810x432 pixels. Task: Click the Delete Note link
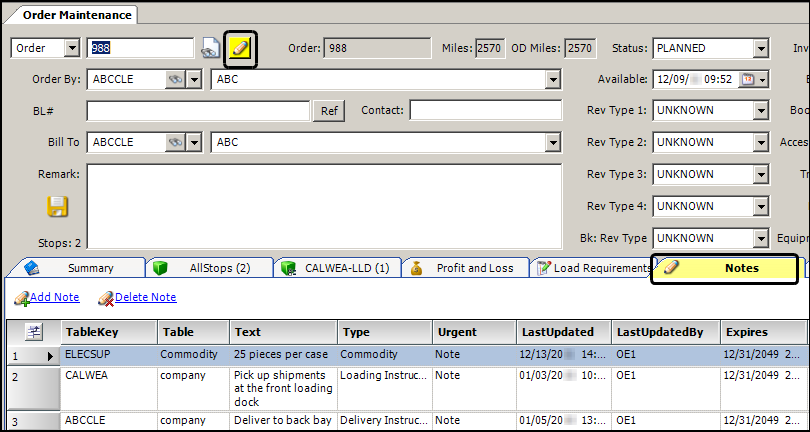[x=144, y=297]
